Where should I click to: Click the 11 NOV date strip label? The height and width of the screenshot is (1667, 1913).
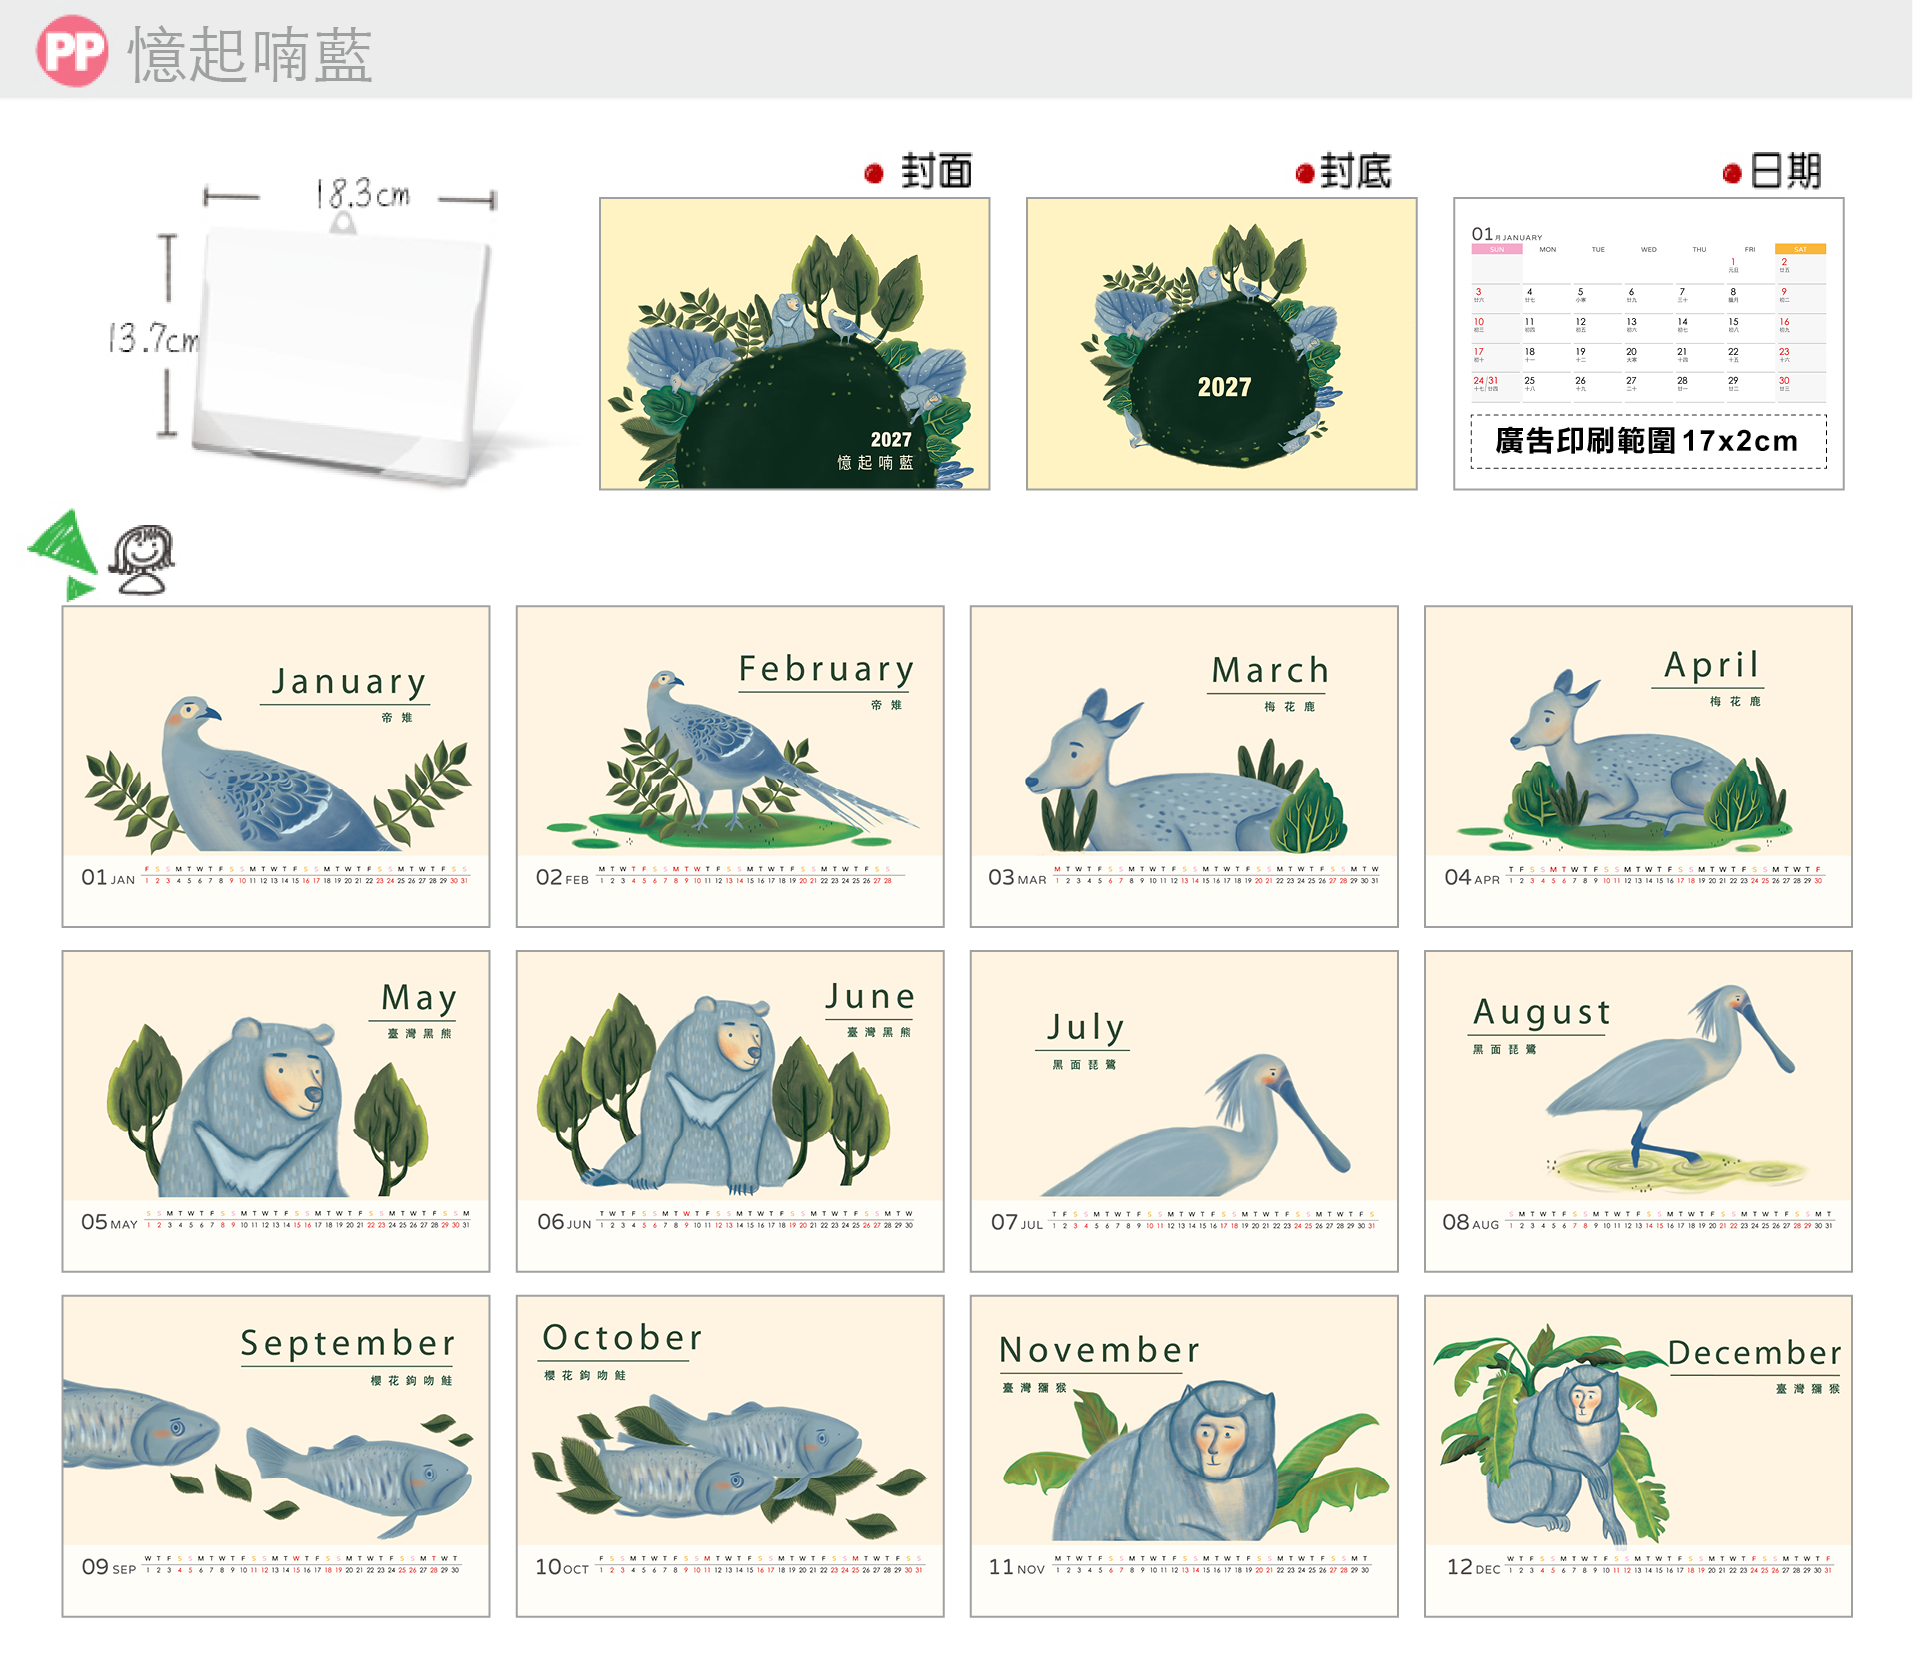point(1017,1567)
